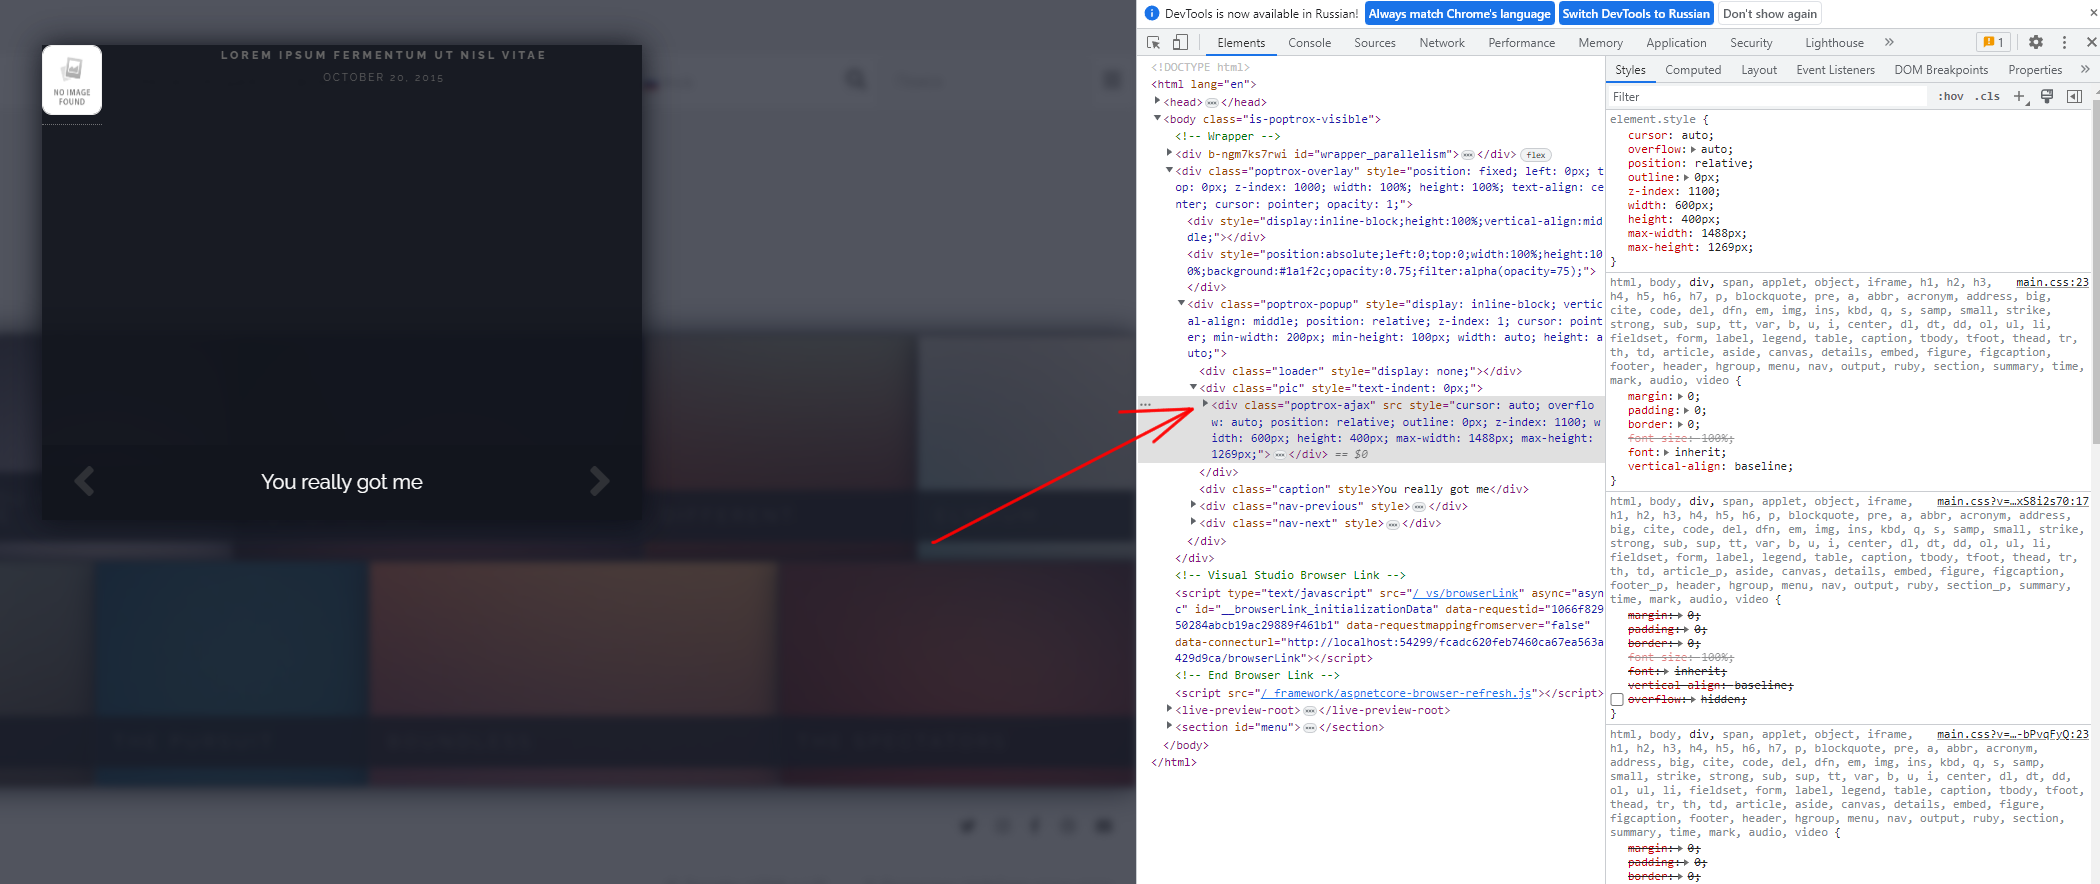This screenshot has width=2100, height=884.
Task: Click Don't show again button
Action: 1770,13
